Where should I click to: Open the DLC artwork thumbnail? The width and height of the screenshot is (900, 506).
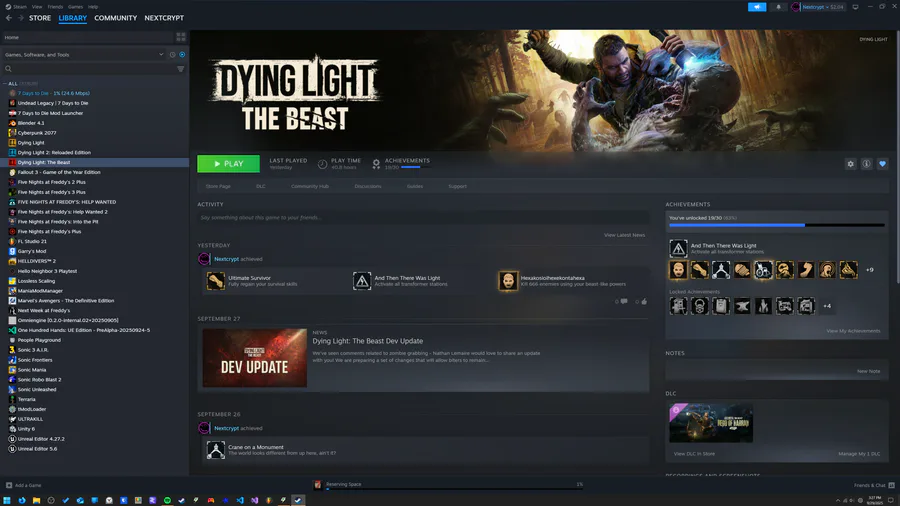[x=711, y=423]
